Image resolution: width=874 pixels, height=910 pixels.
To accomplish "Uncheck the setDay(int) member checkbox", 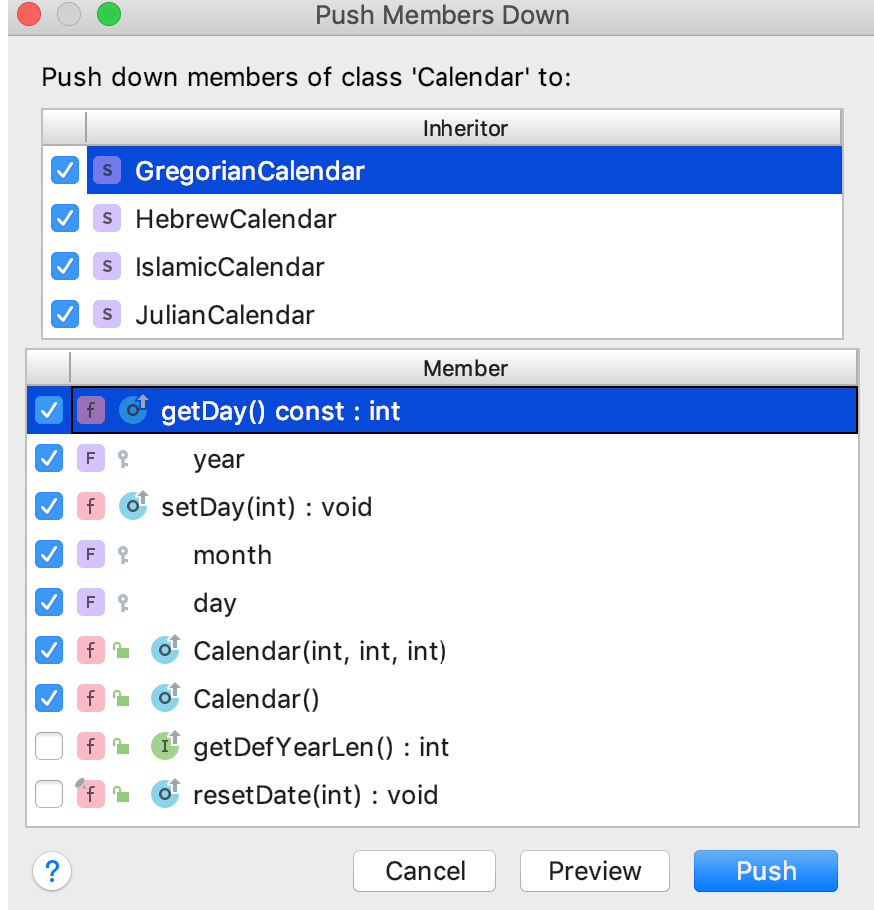I will [x=48, y=506].
